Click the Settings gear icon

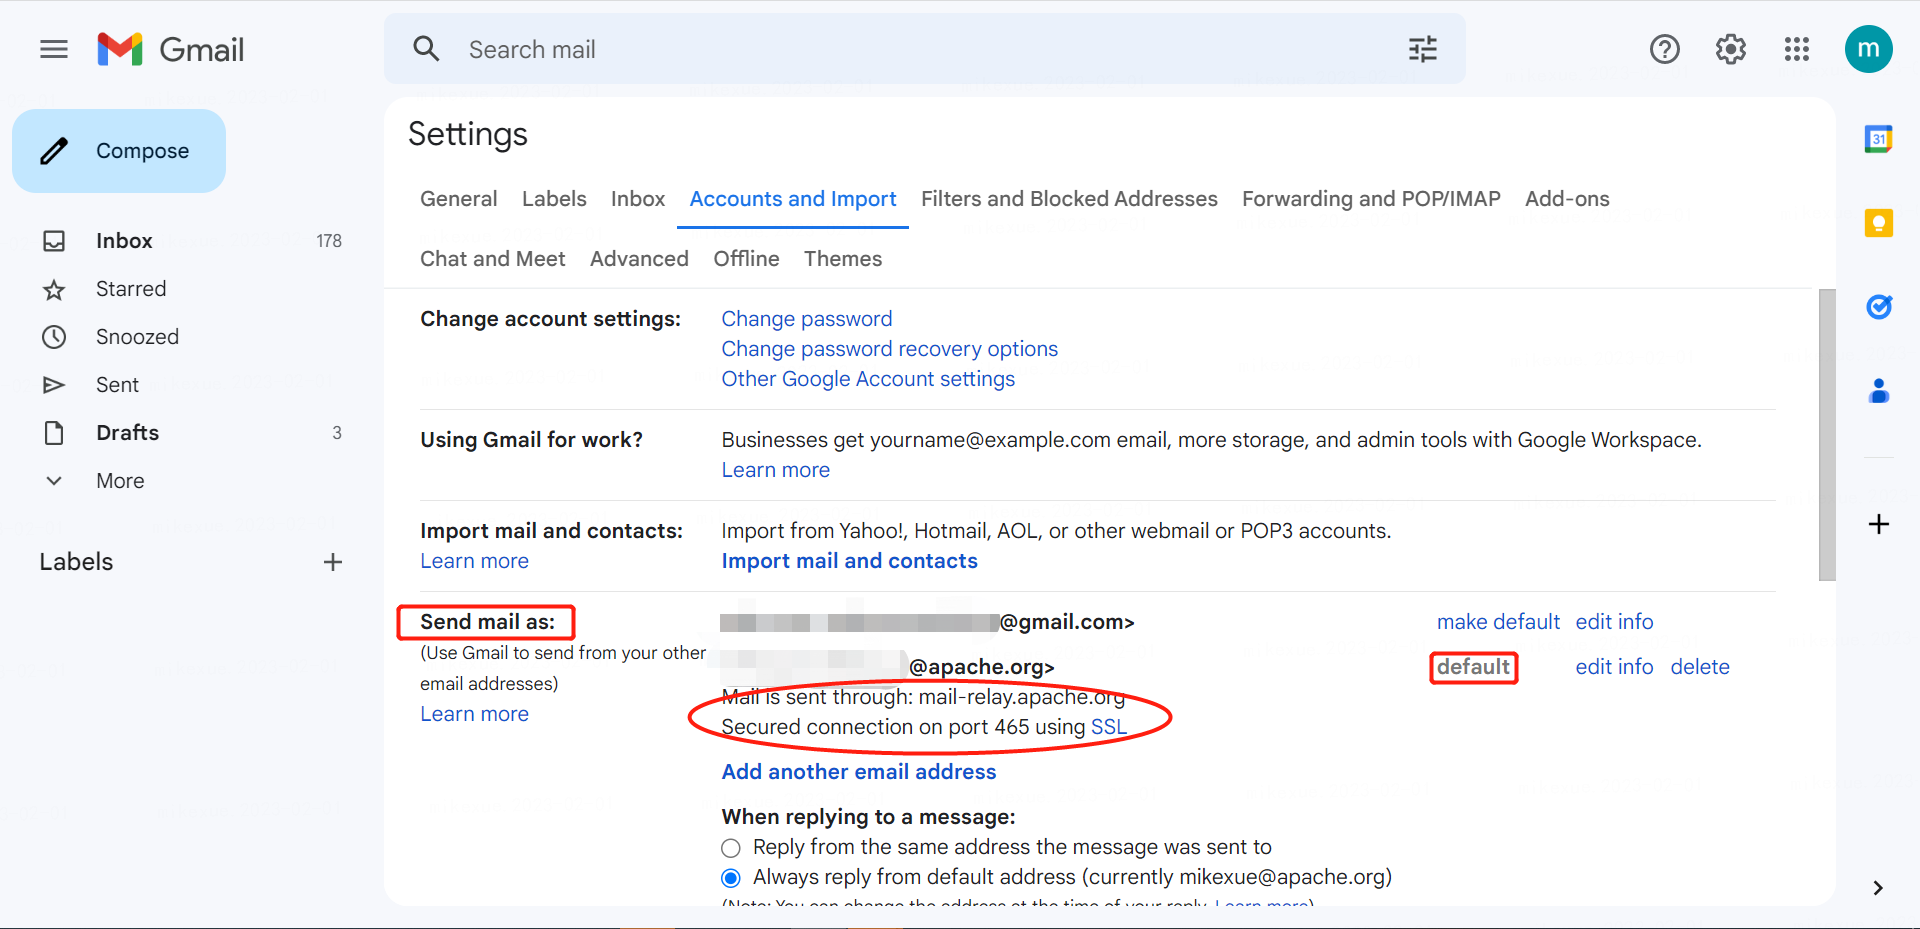[1730, 49]
